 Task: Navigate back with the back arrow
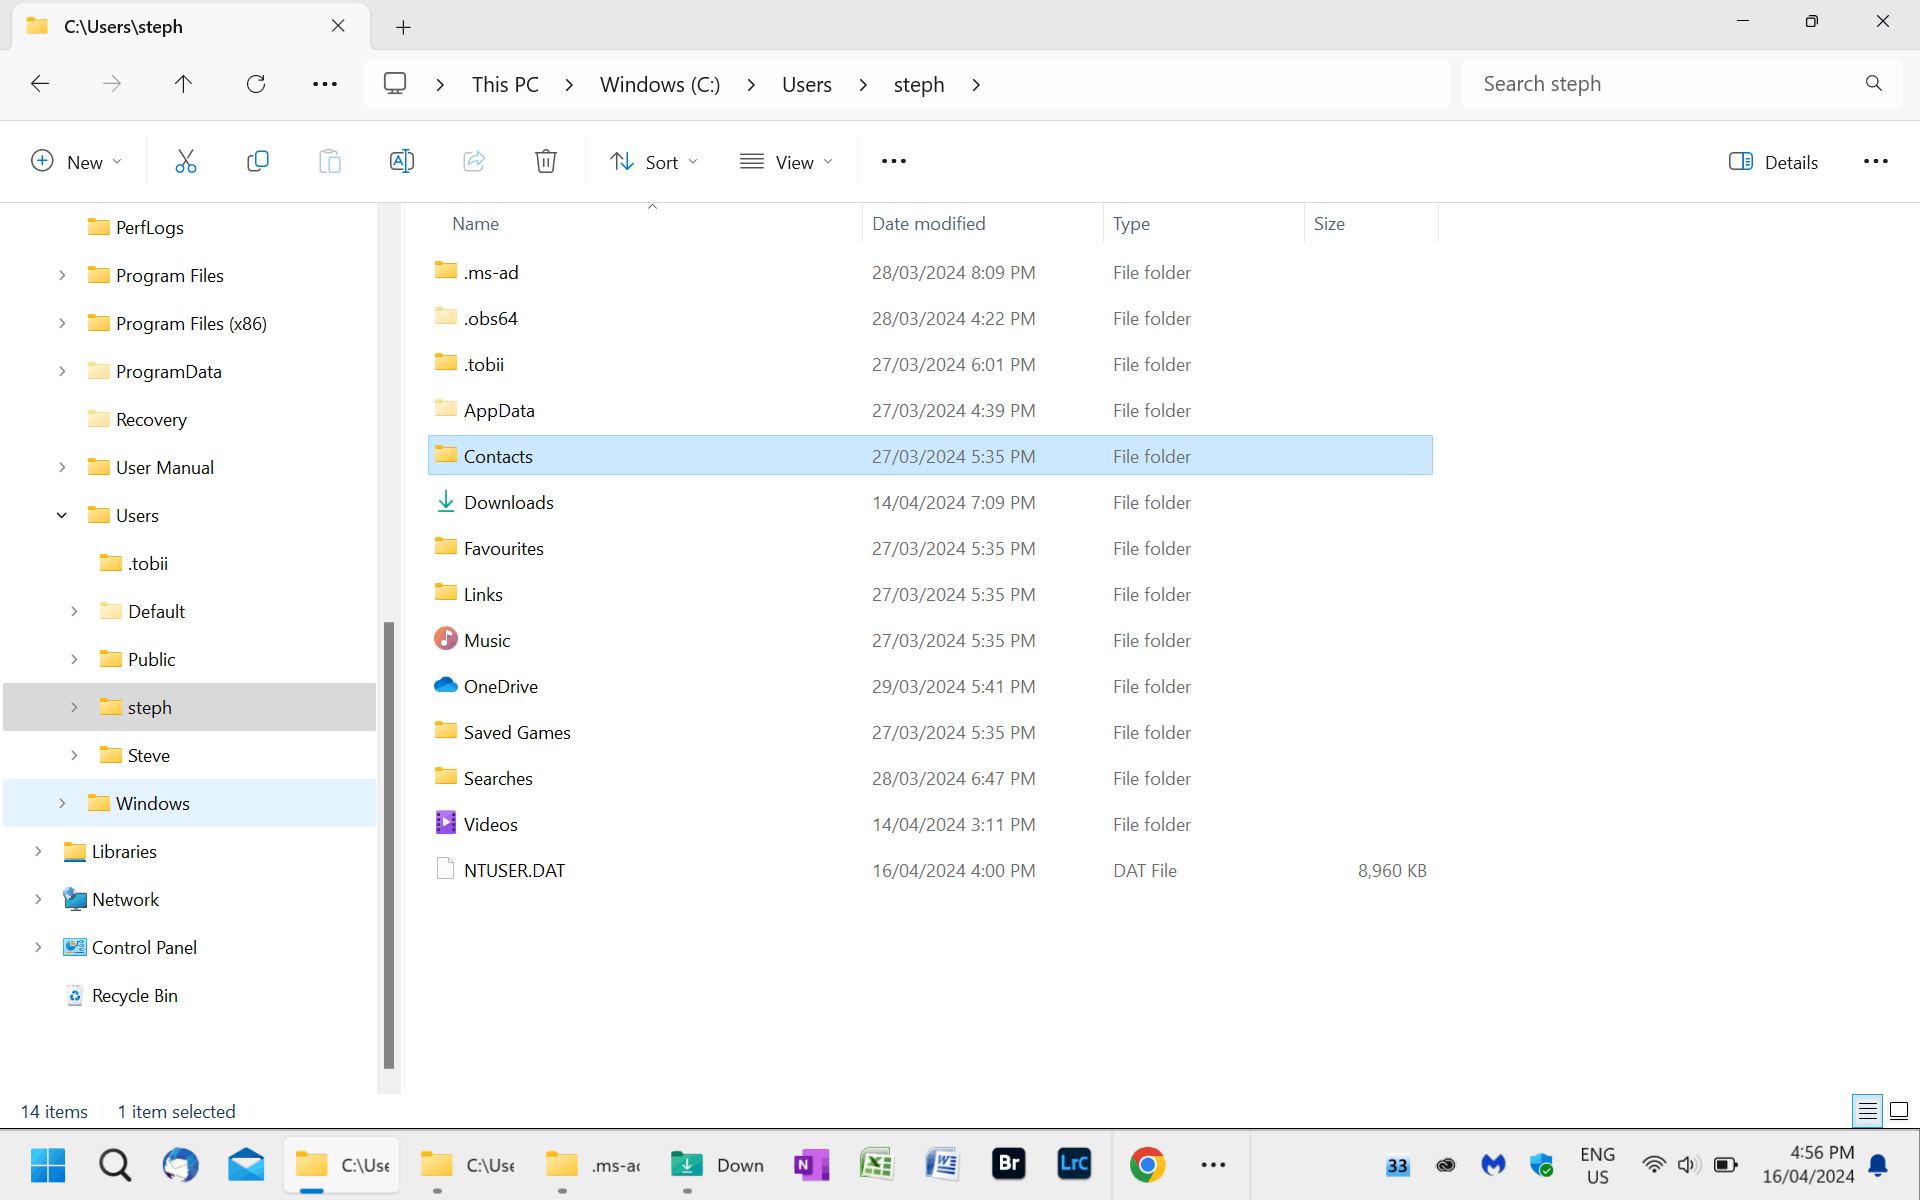40,84
